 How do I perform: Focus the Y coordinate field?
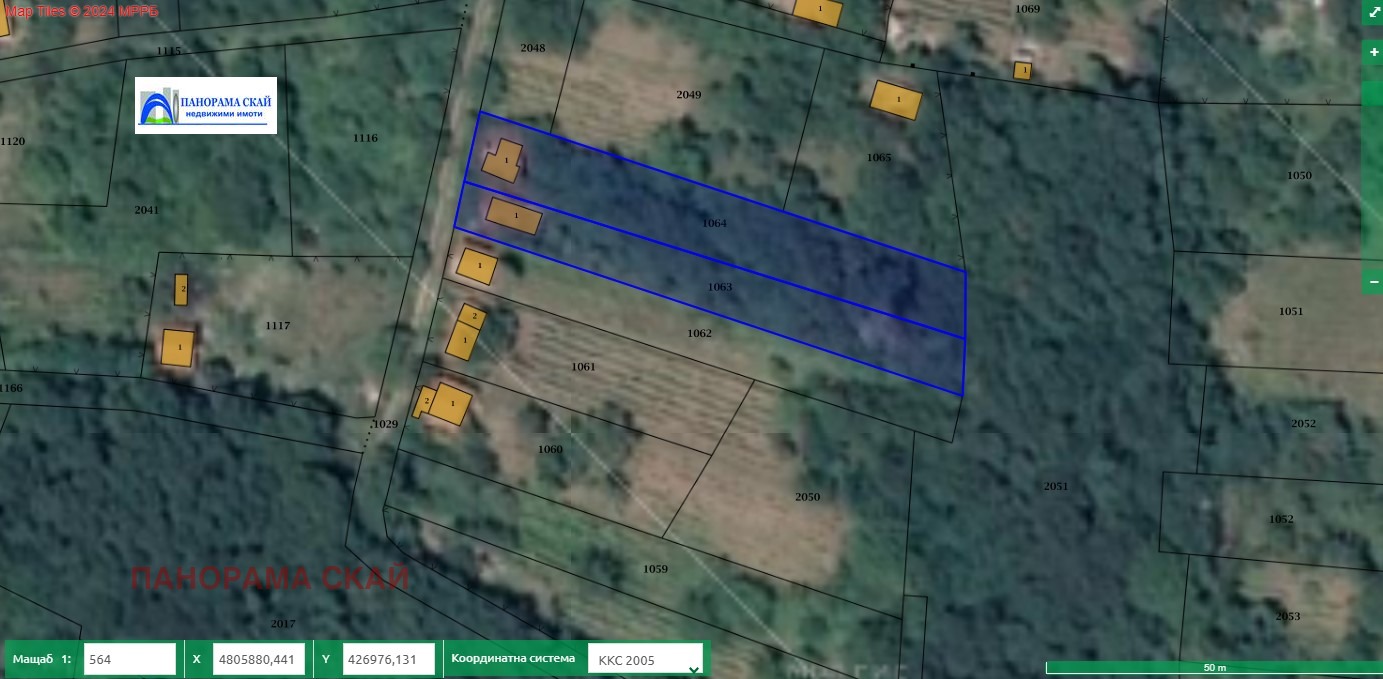[x=388, y=659]
